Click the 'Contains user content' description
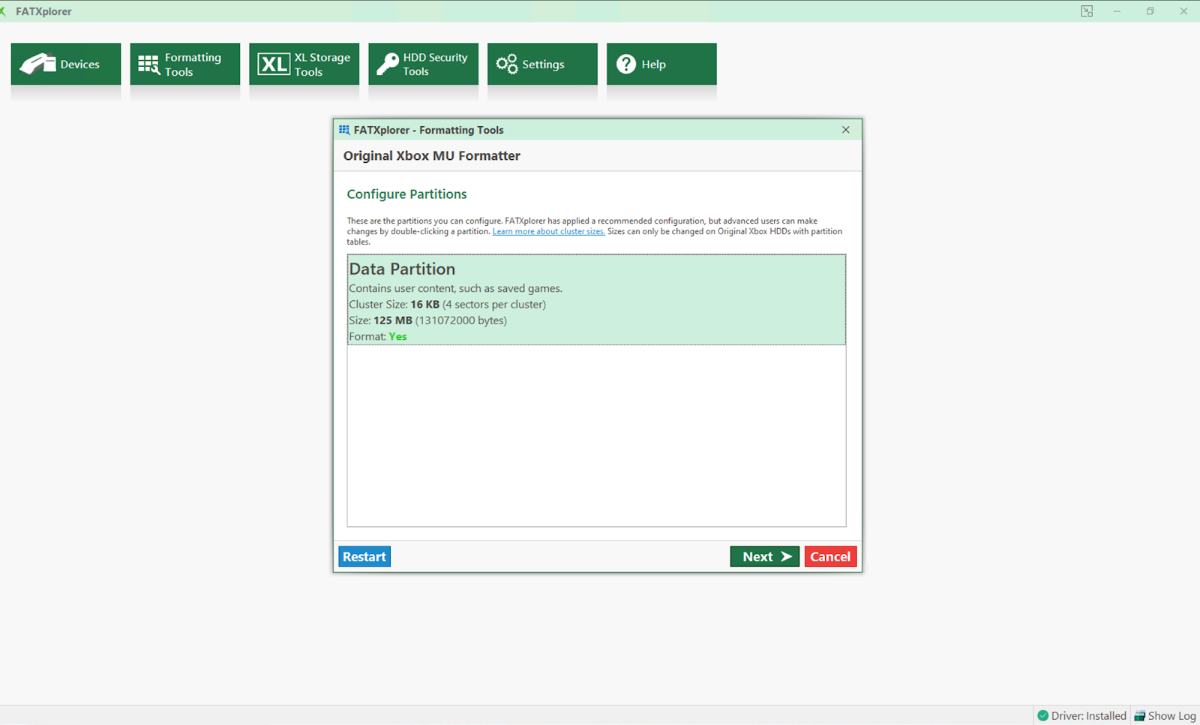 [x=456, y=288]
